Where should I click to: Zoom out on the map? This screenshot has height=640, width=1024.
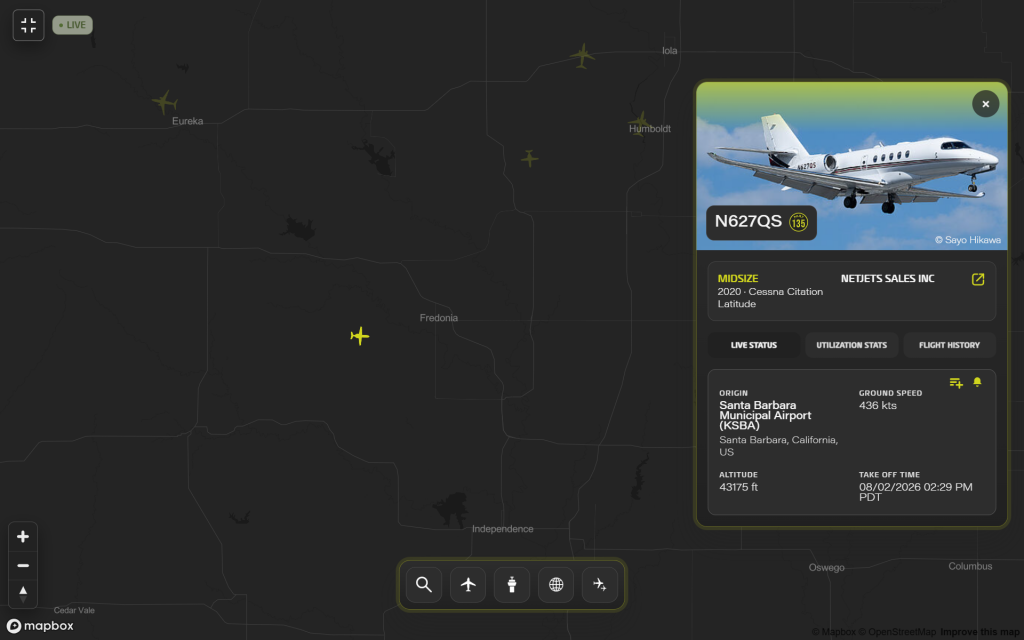click(23, 566)
